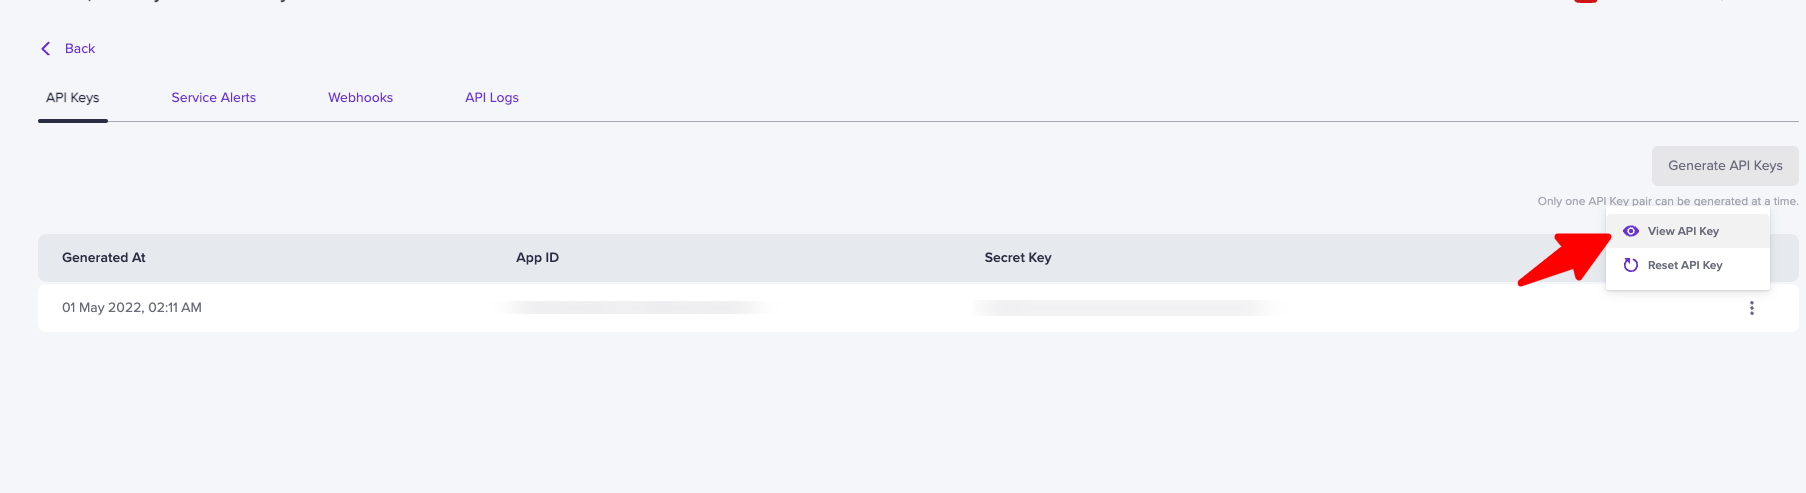Click the blurred App ID value

coord(636,308)
